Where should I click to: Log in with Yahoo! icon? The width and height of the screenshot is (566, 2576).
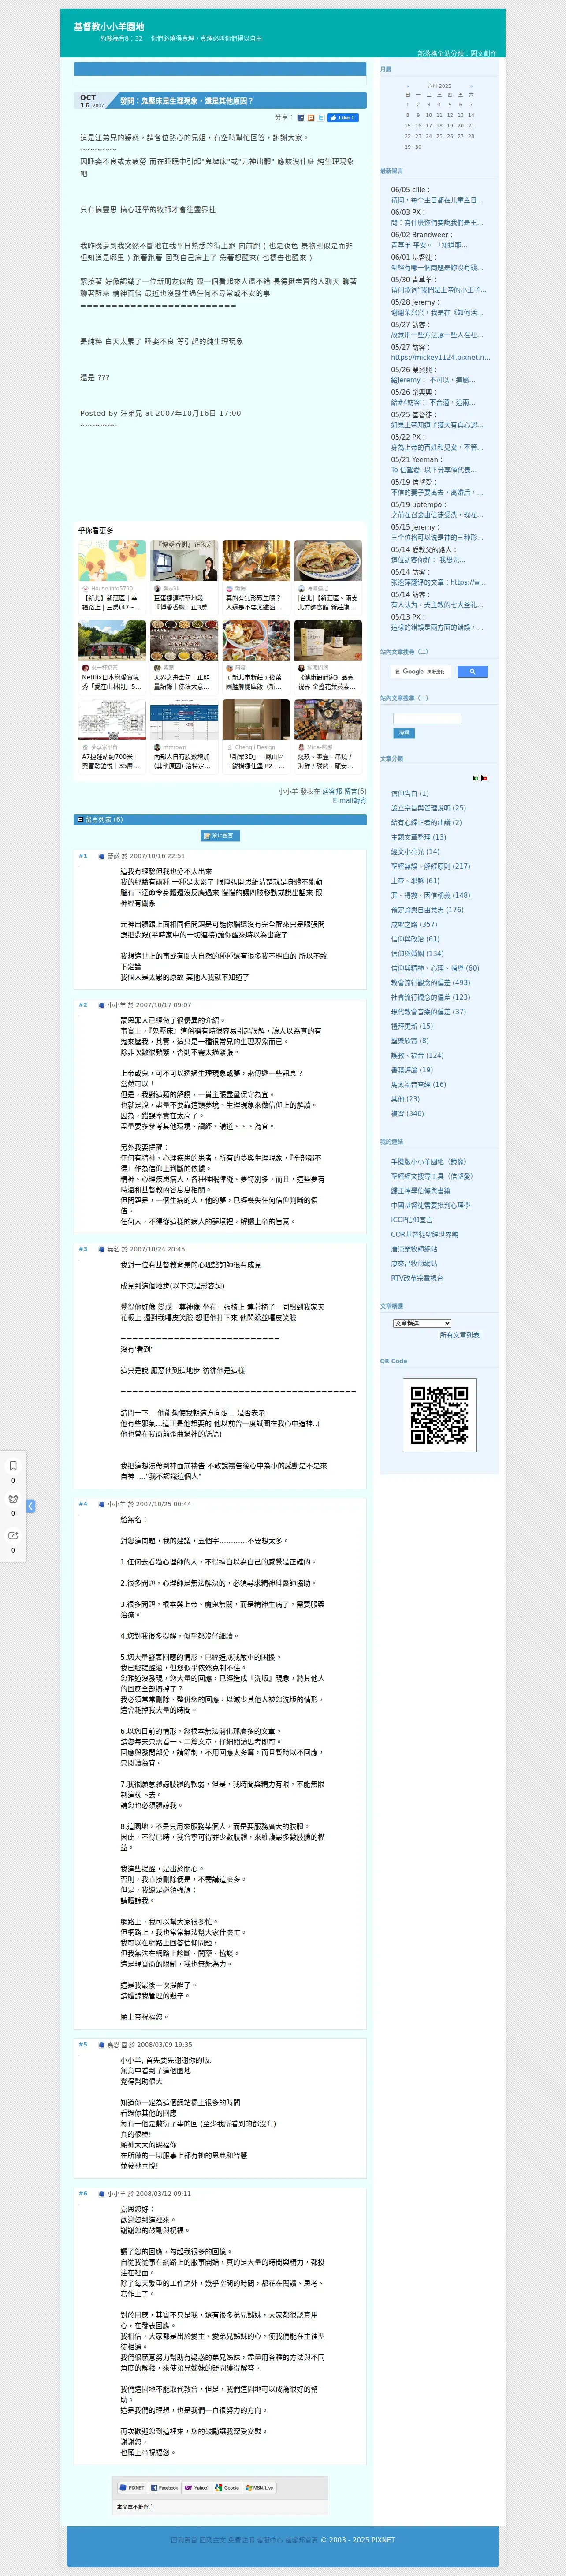pyautogui.click(x=196, y=2488)
